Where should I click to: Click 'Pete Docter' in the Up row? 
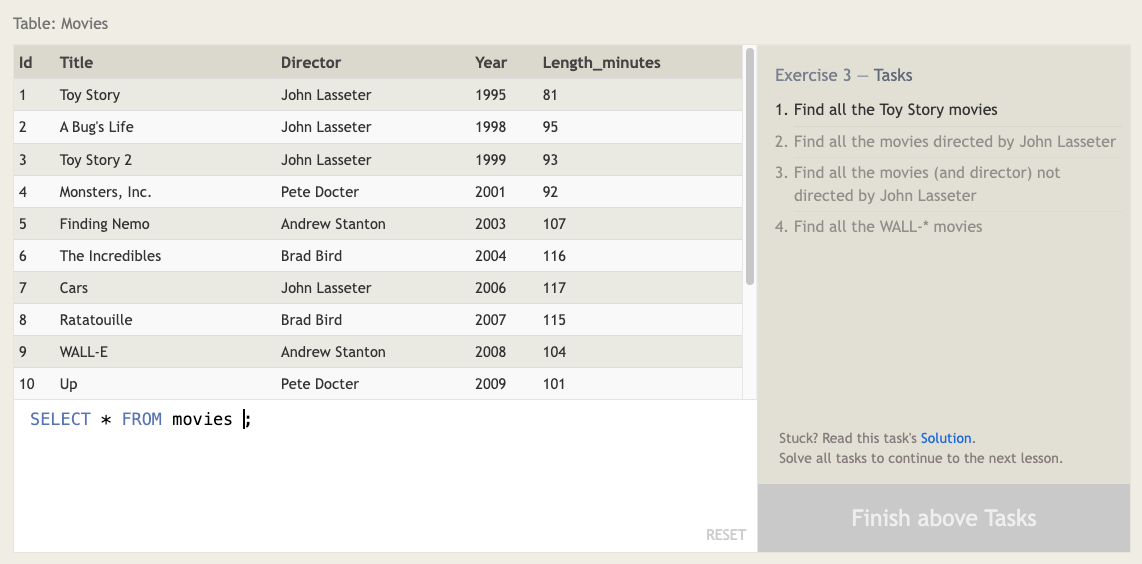point(320,384)
